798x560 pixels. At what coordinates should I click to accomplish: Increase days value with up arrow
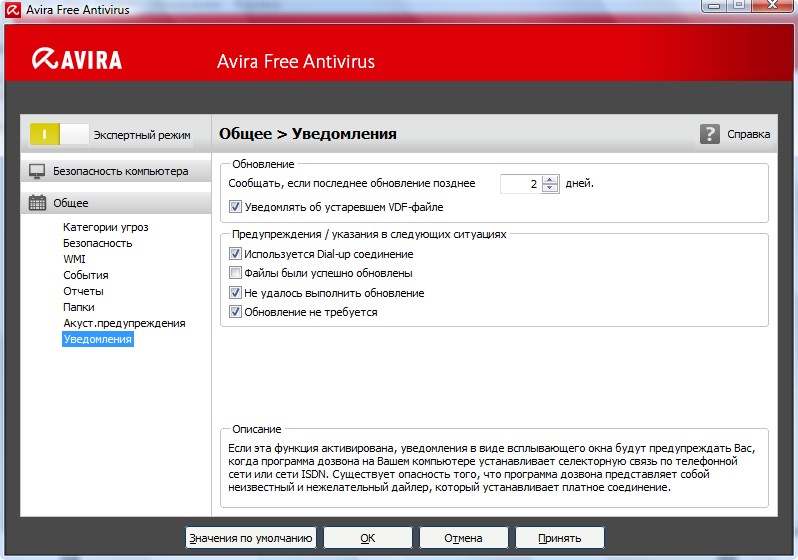tap(550, 179)
